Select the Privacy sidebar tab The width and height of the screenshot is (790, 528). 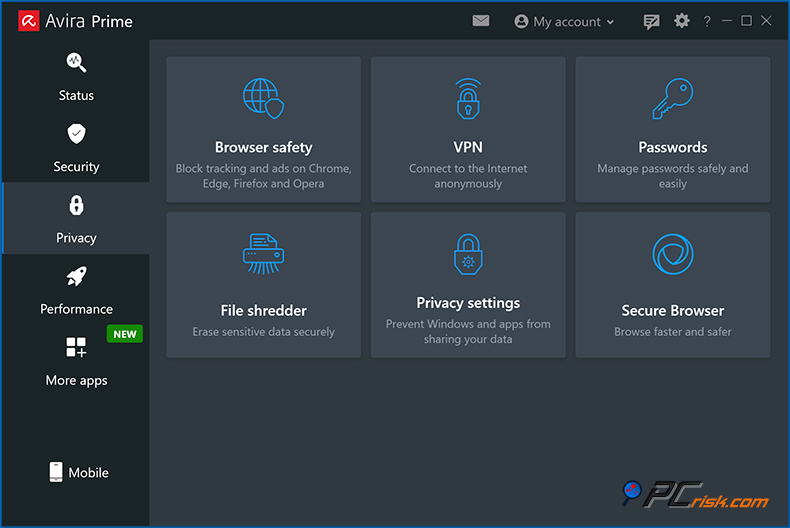[x=76, y=219]
